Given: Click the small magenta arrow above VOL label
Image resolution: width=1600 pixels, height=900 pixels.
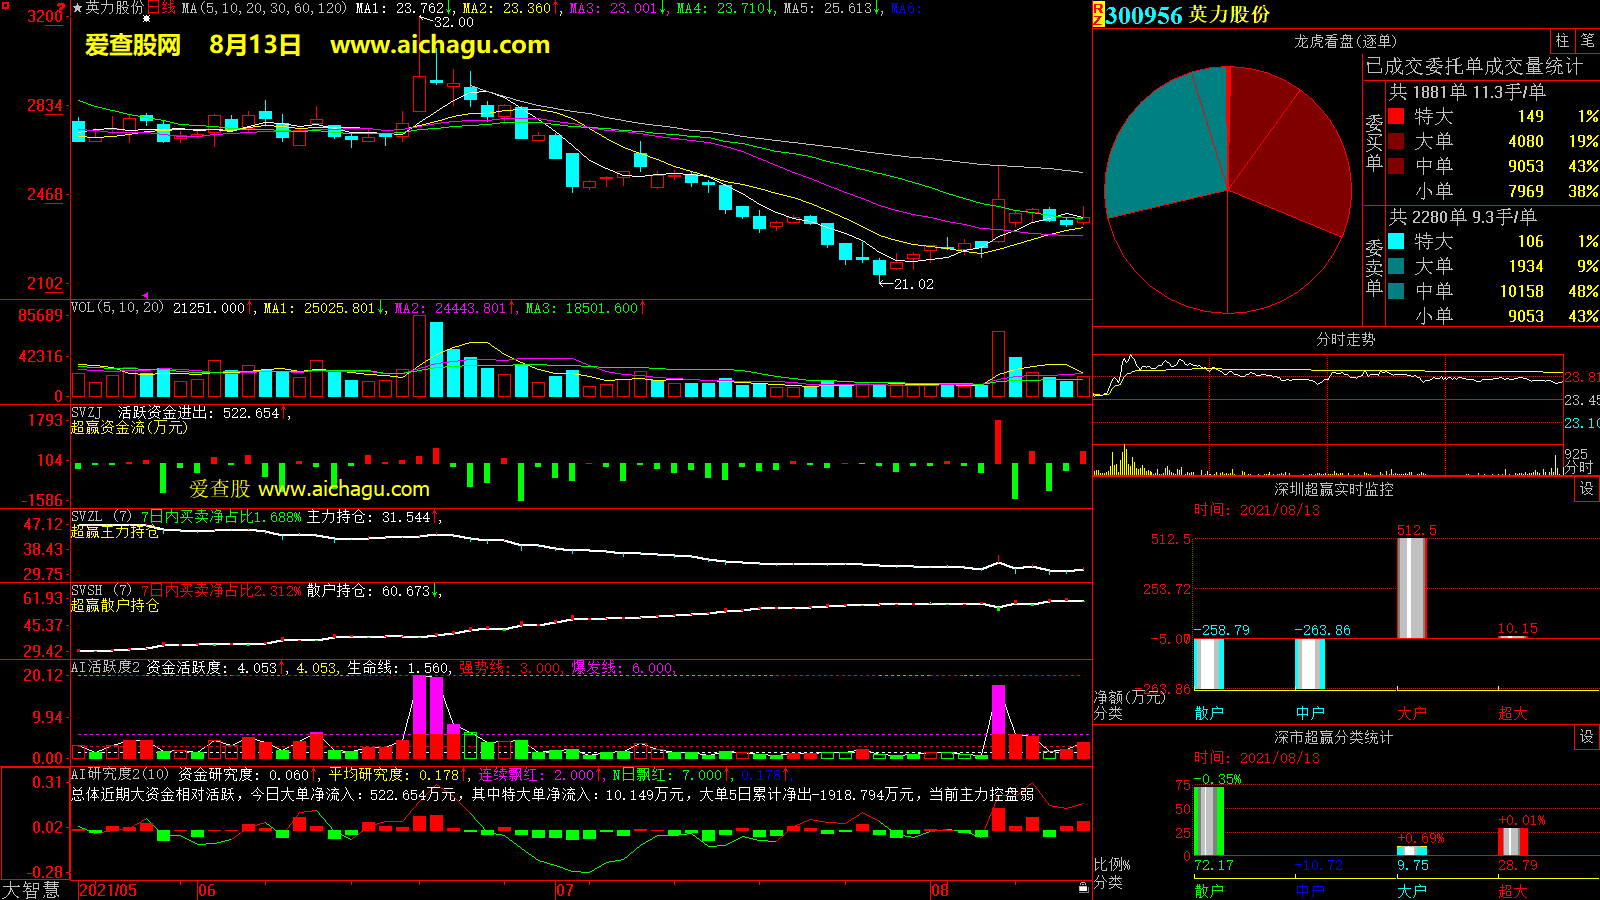Looking at the screenshot, I should coord(145,296).
